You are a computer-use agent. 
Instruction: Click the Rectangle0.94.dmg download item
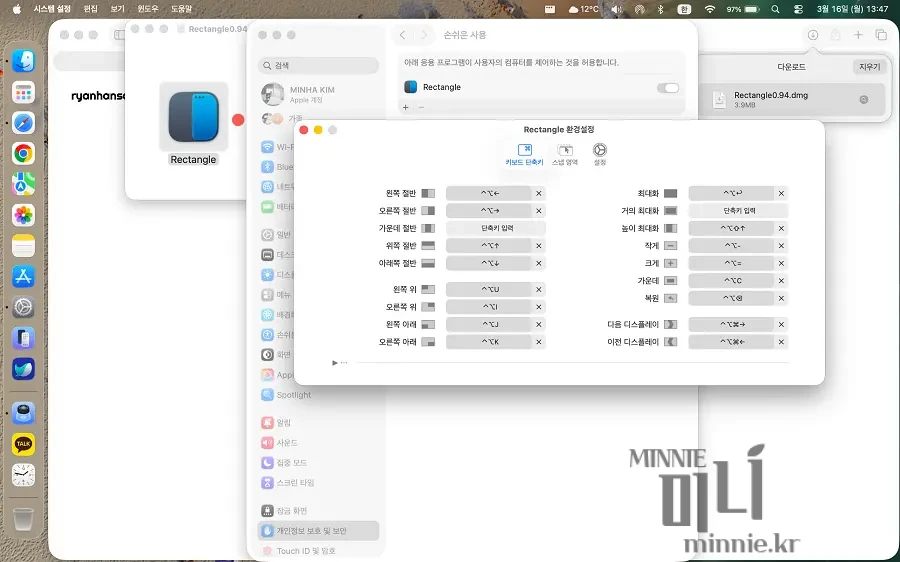[792, 100]
